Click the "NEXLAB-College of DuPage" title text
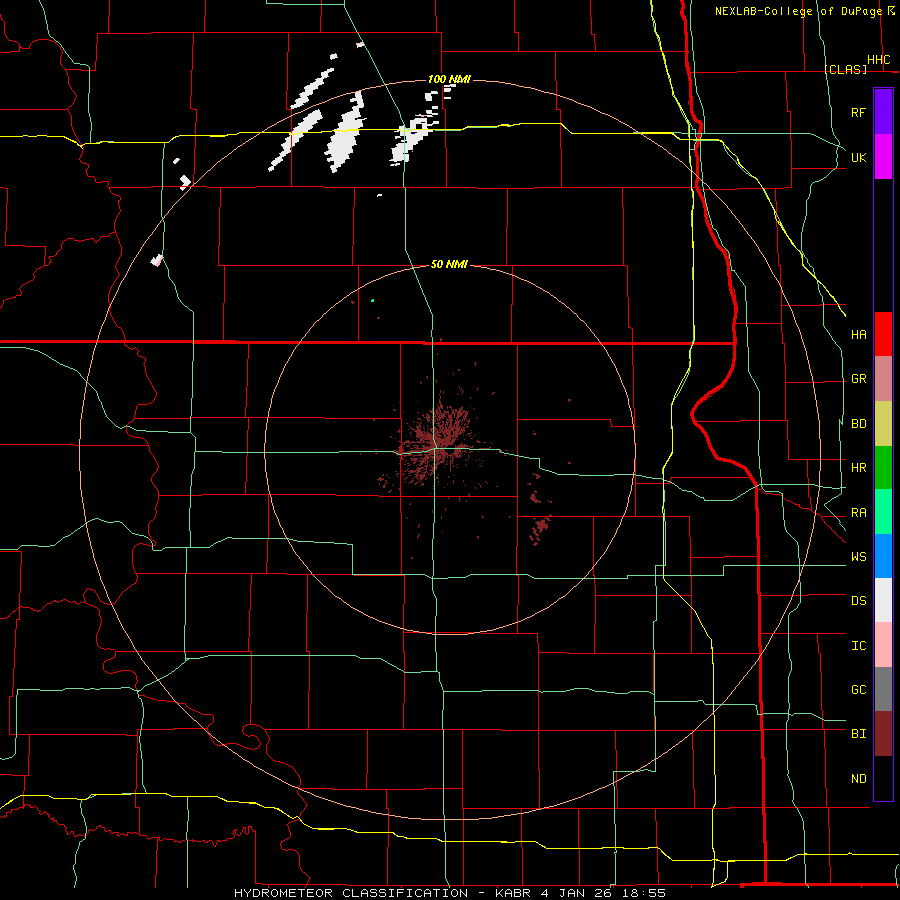The width and height of the screenshot is (900, 900). pos(798,11)
